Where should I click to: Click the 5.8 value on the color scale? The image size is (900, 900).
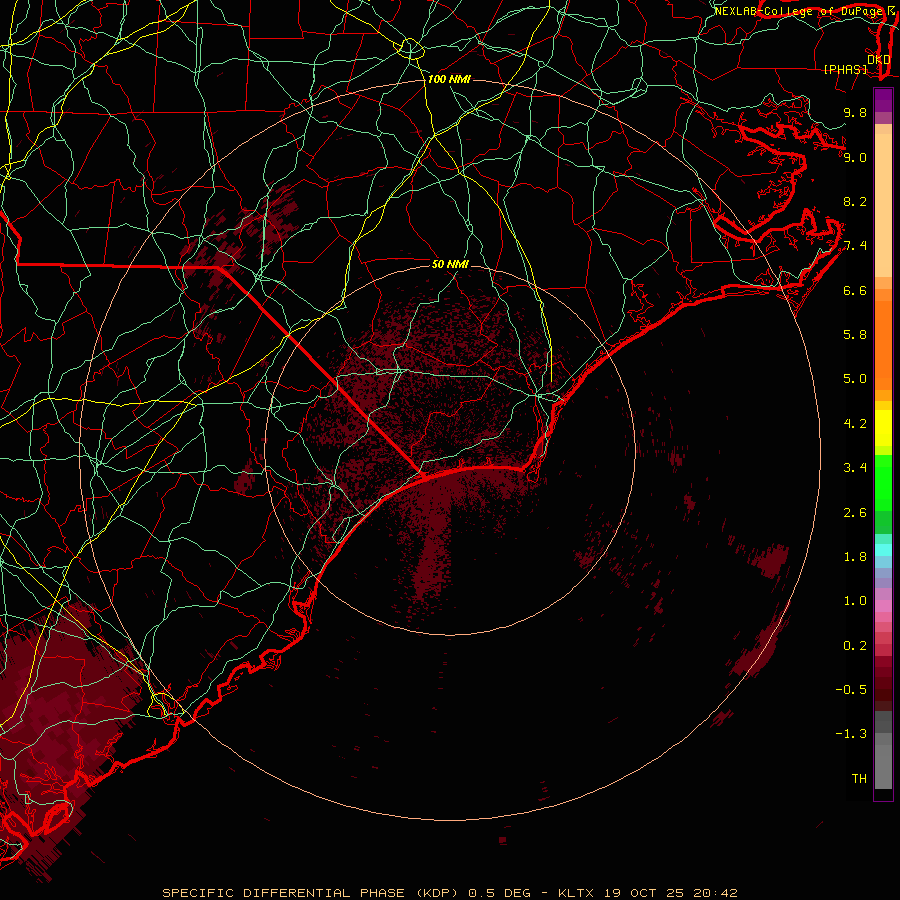855,335
